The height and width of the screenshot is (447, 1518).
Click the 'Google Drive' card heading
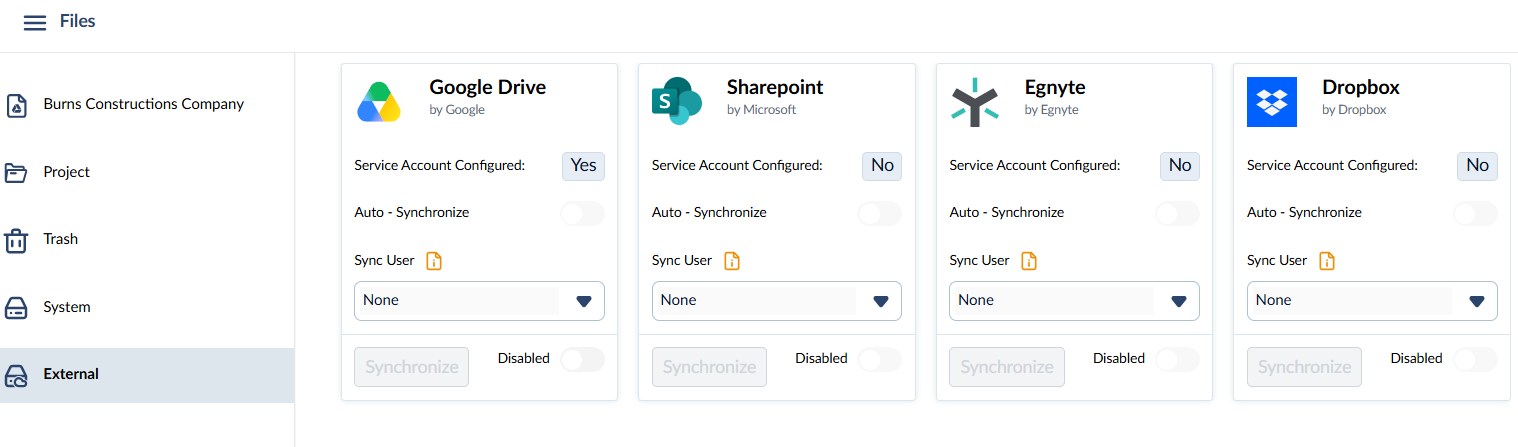coord(488,87)
